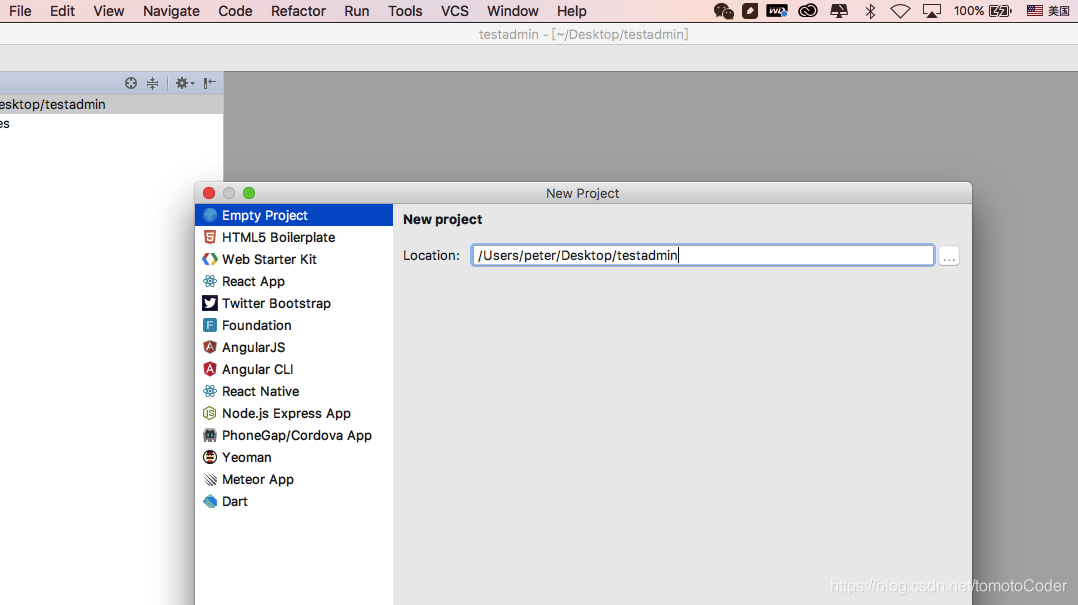Open the File menu
This screenshot has height=605, width=1078.
coord(20,11)
